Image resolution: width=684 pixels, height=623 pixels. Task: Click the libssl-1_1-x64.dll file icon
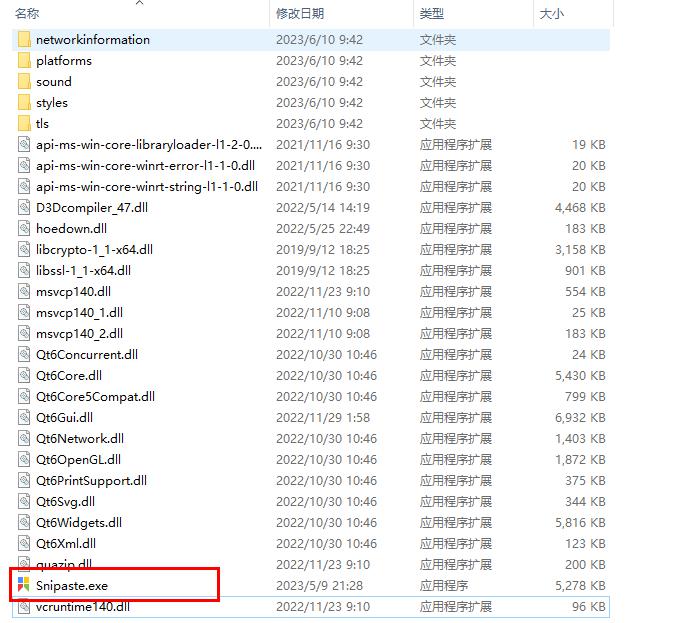pyautogui.click(x=24, y=271)
